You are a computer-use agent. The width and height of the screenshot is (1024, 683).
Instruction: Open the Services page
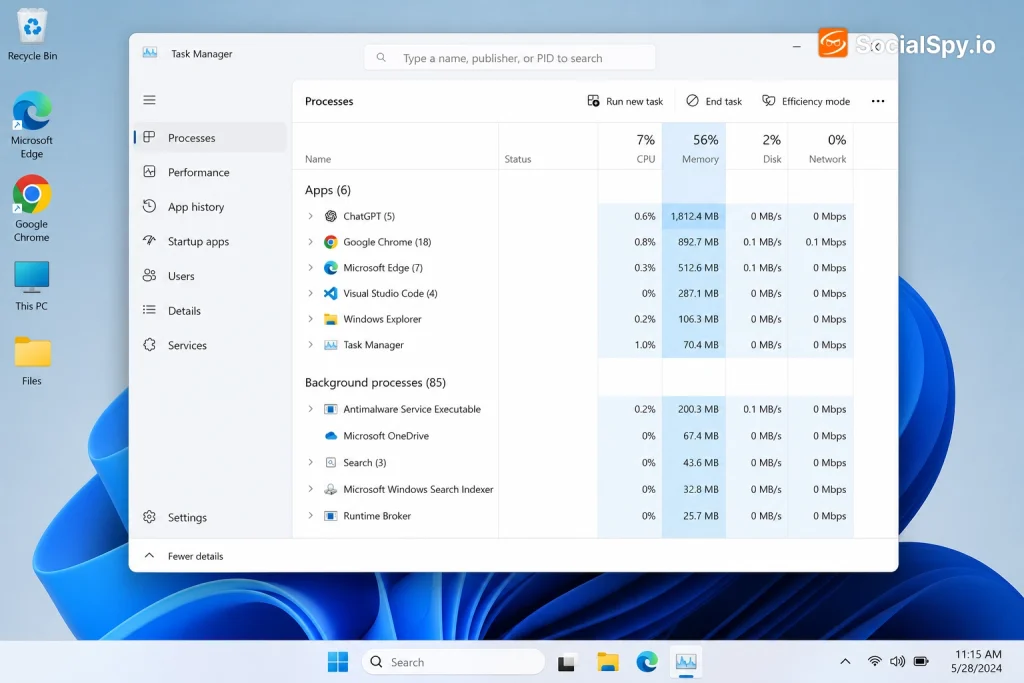click(x=210, y=345)
